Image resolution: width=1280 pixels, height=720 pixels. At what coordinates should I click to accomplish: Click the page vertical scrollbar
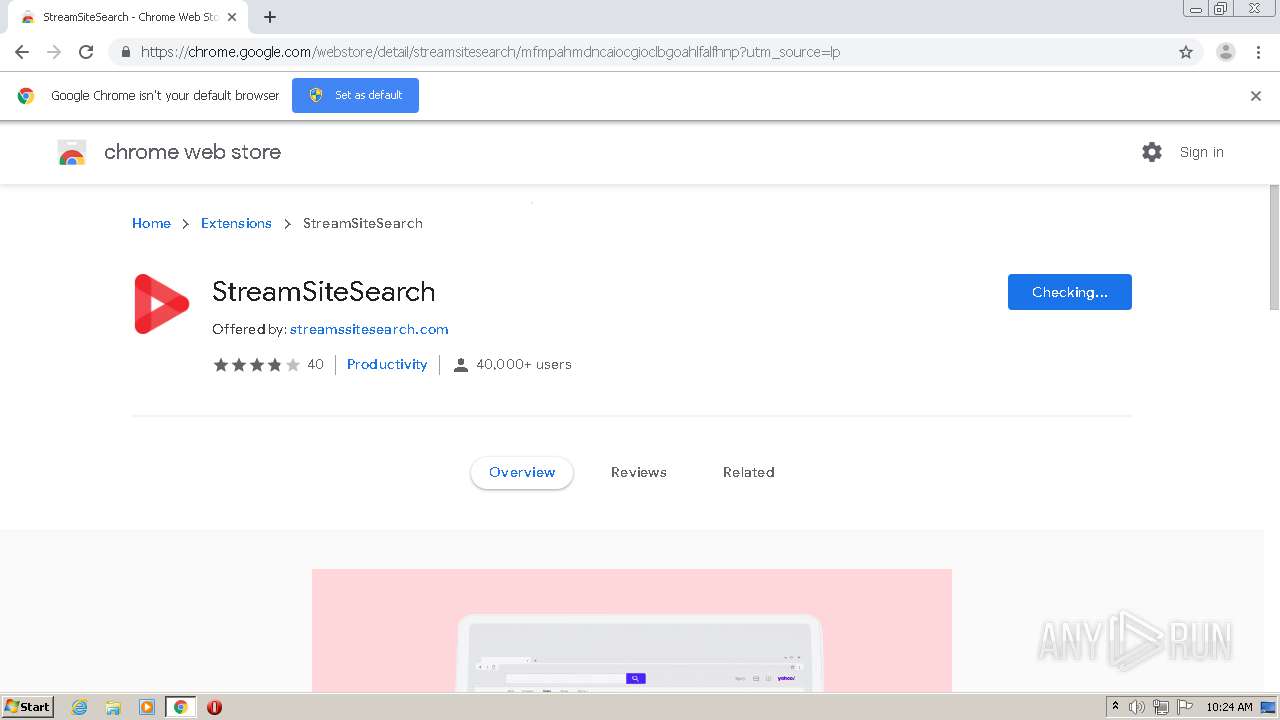click(x=1273, y=250)
